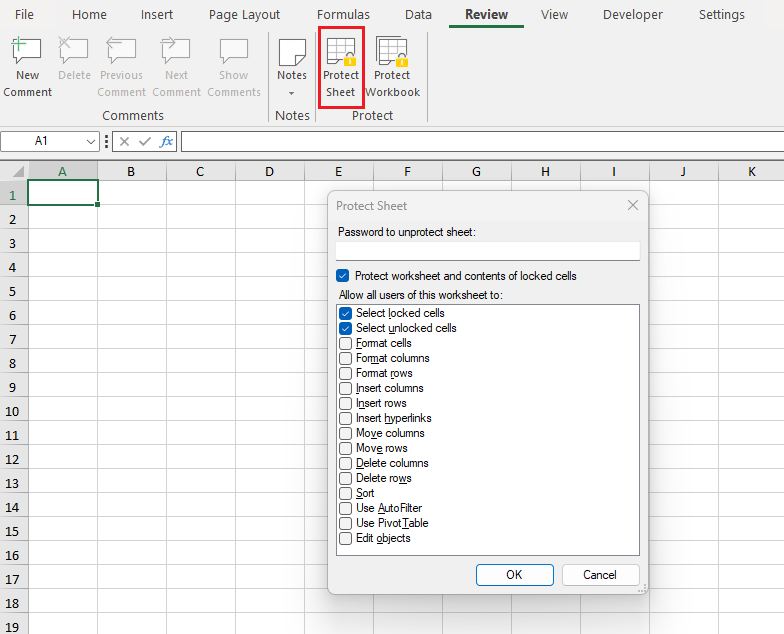Select the Review tab
784x634 pixels.
click(486, 14)
